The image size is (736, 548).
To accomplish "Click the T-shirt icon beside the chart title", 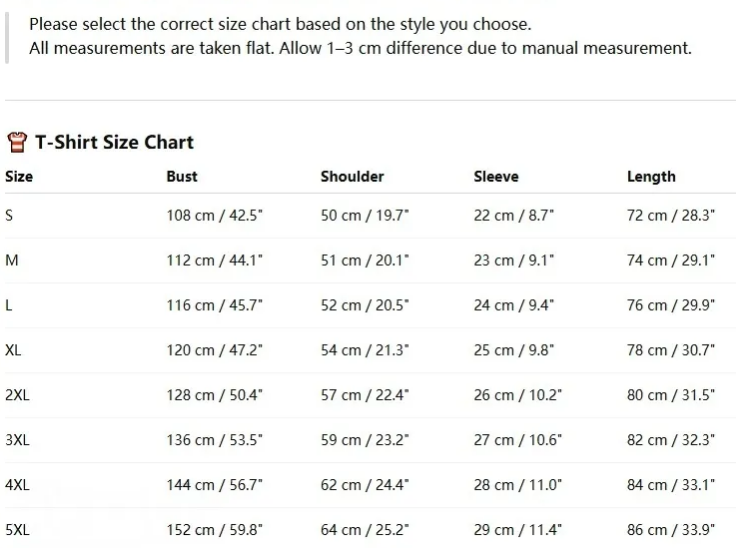I will pyautogui.click(x=16, y=142).
